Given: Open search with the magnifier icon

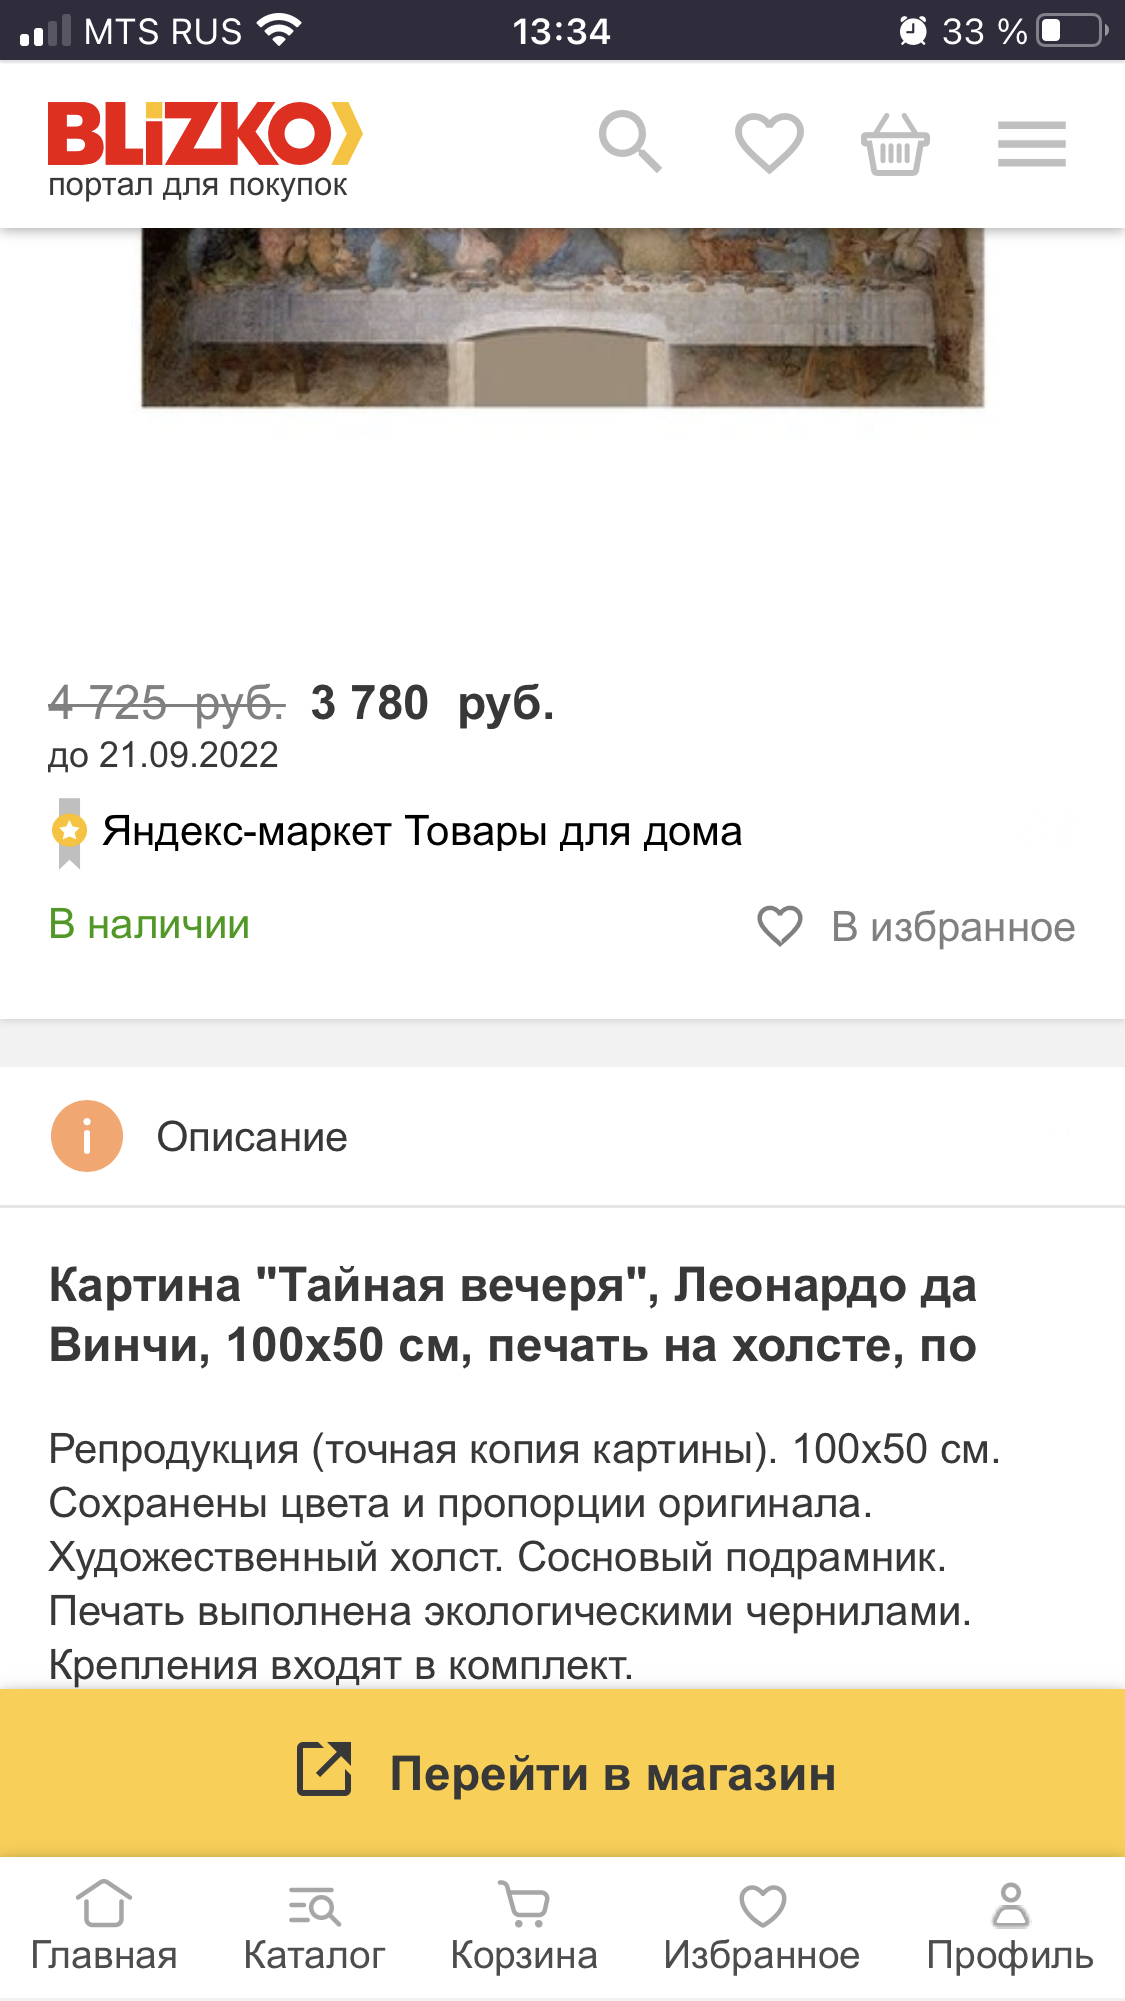Looking at the screenshot, I should [630, 142].
